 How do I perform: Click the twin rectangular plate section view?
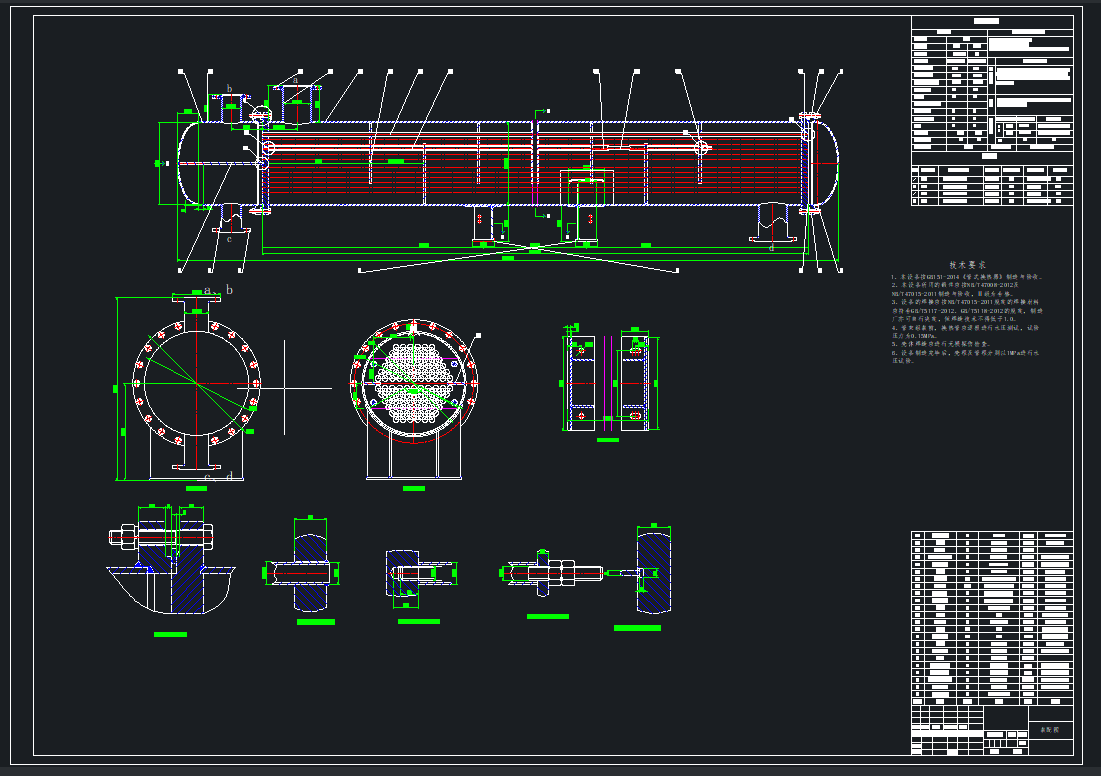[x=607, y=384]
